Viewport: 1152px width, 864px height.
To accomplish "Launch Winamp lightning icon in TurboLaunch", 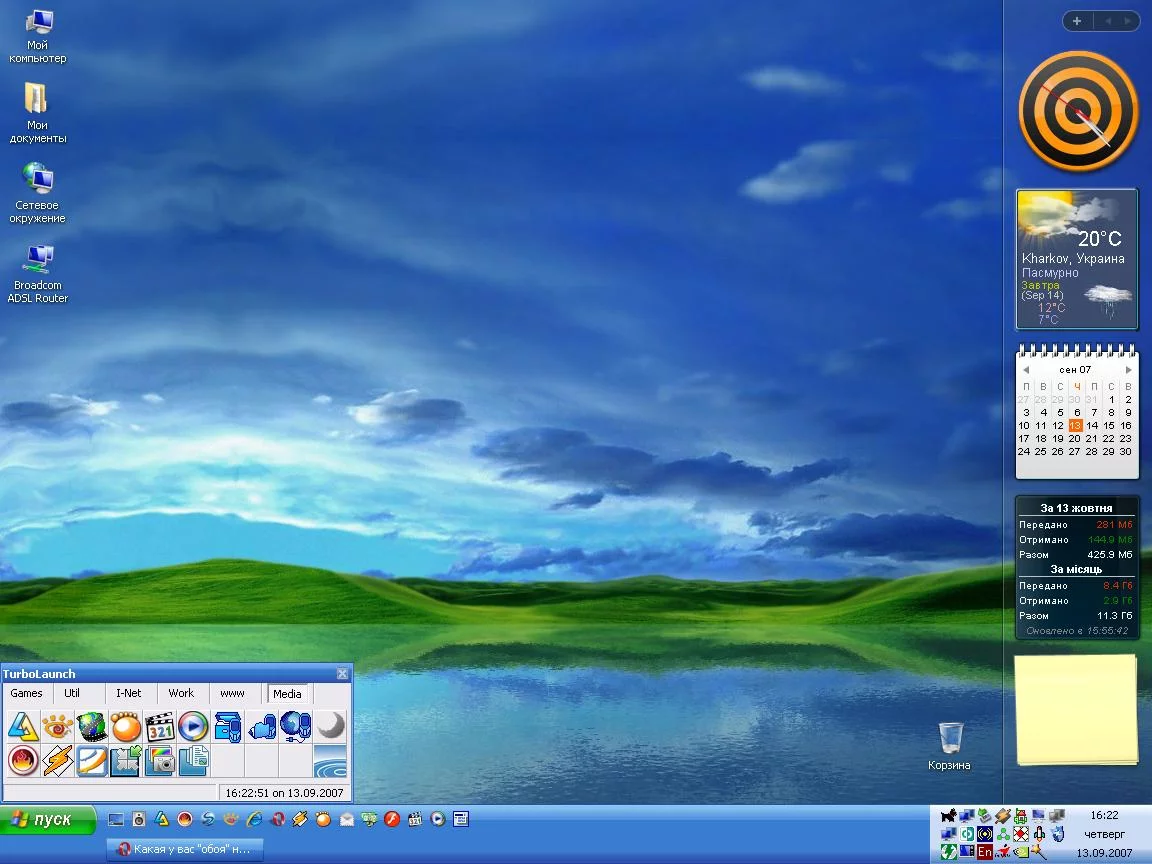I will (x=57, y=760).
